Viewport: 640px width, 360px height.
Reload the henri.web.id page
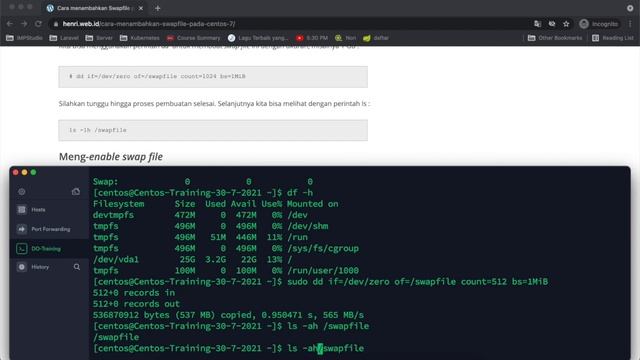[38, 24]
